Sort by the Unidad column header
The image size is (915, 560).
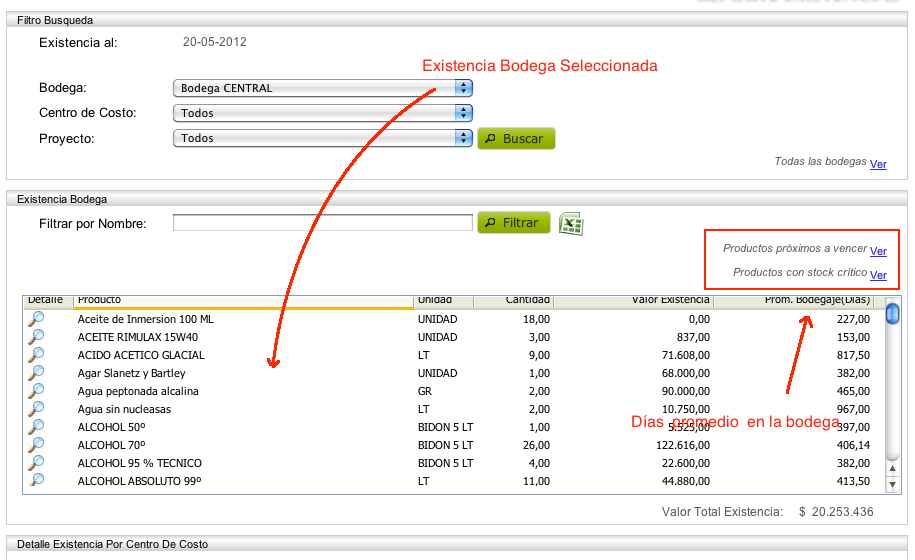coord(443,300)
